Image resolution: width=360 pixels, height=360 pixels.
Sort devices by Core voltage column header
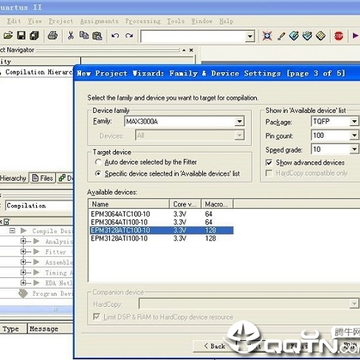point(185,204)
